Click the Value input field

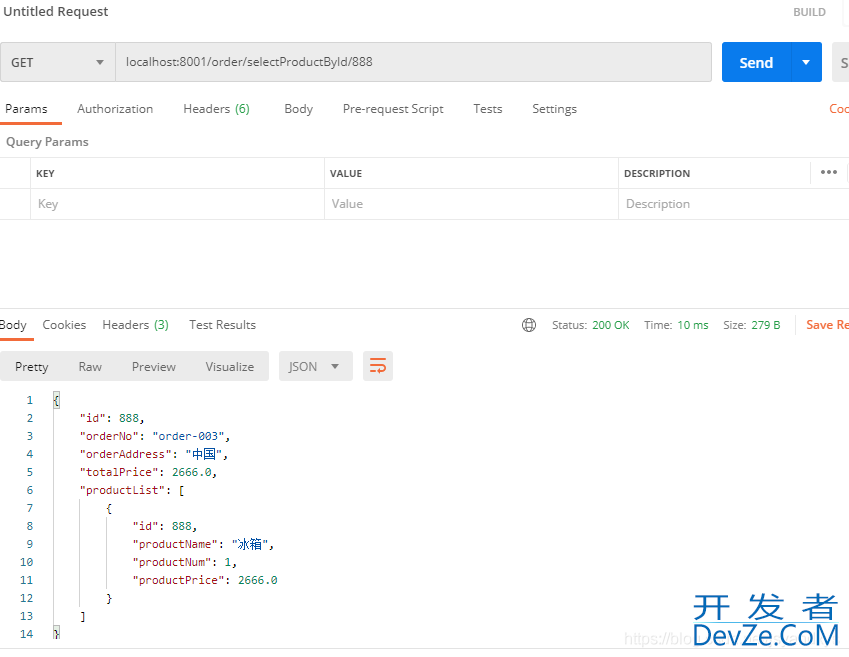tap(471, 204)
